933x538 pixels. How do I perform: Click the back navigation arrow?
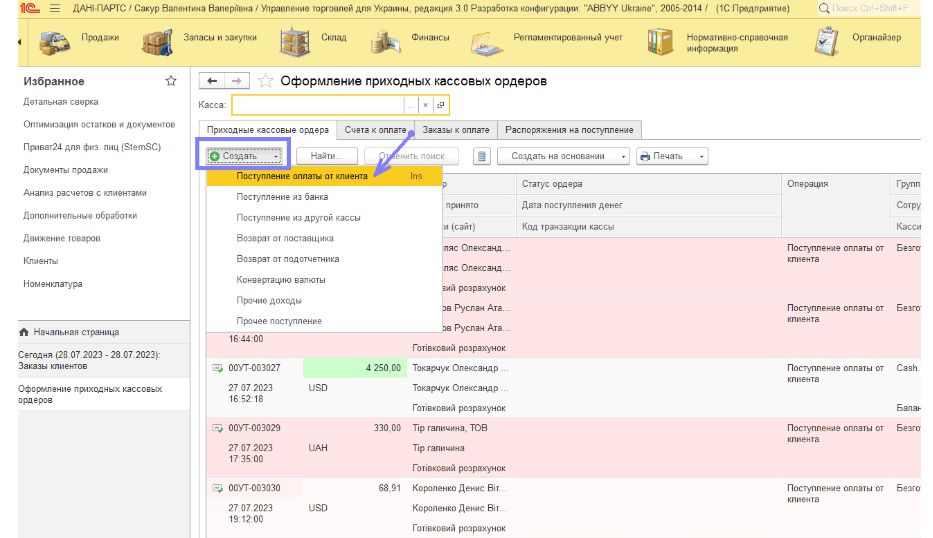coord(212,81)
